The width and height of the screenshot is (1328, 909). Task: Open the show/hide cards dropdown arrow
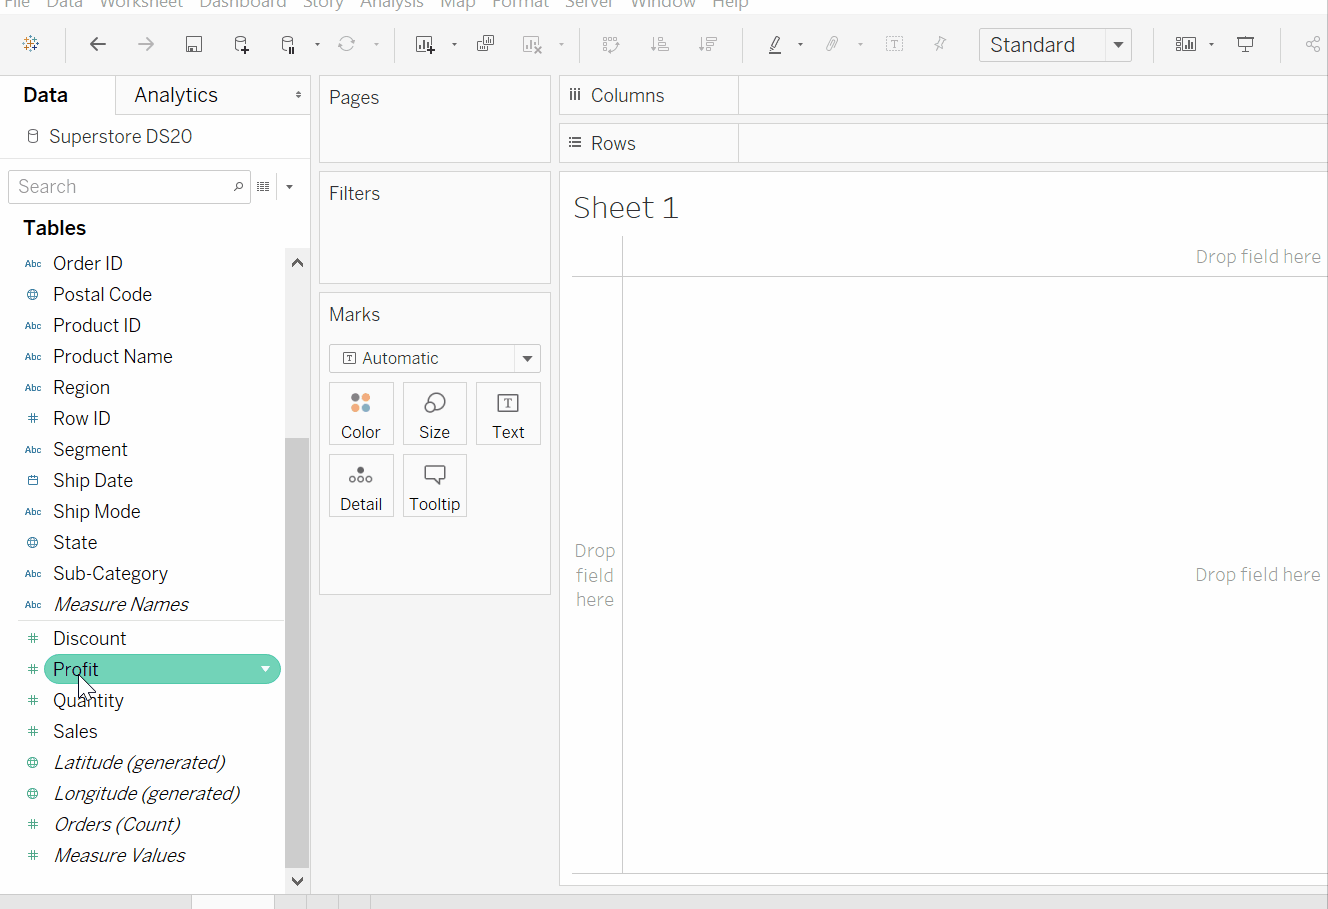1211,44
